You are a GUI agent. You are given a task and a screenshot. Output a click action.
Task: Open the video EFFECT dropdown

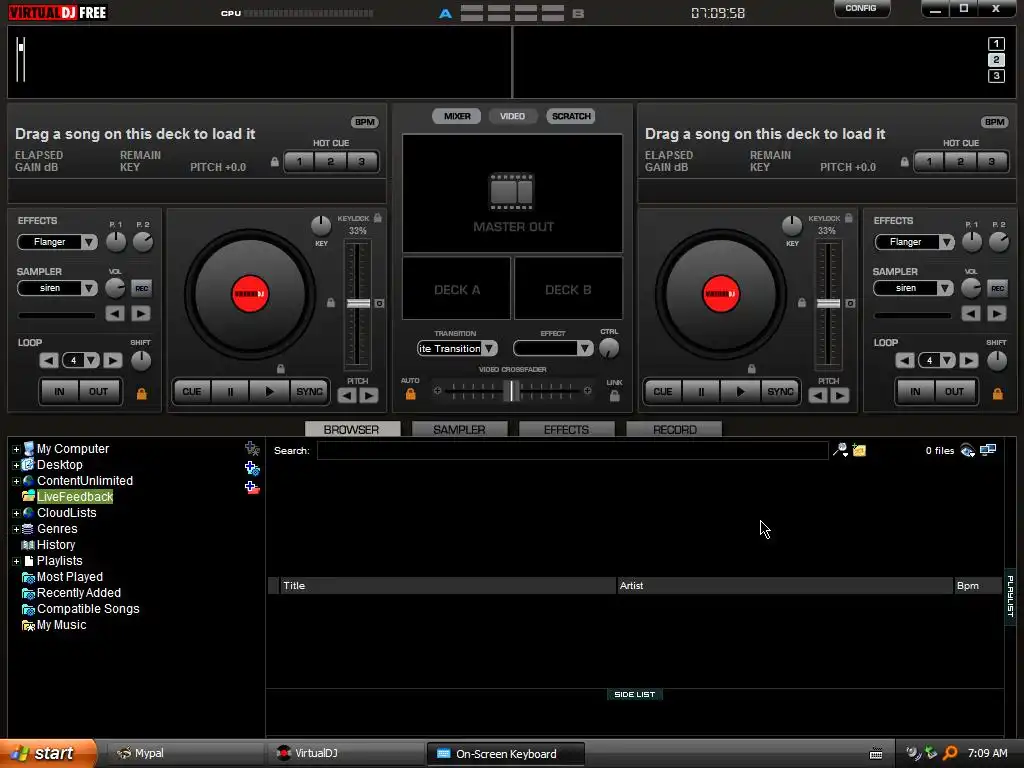584,349
